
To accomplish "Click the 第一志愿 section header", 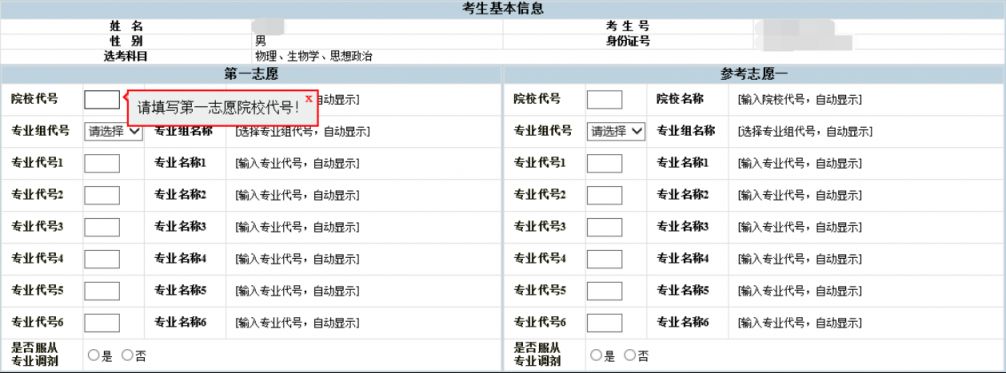I will coord(251,74).
